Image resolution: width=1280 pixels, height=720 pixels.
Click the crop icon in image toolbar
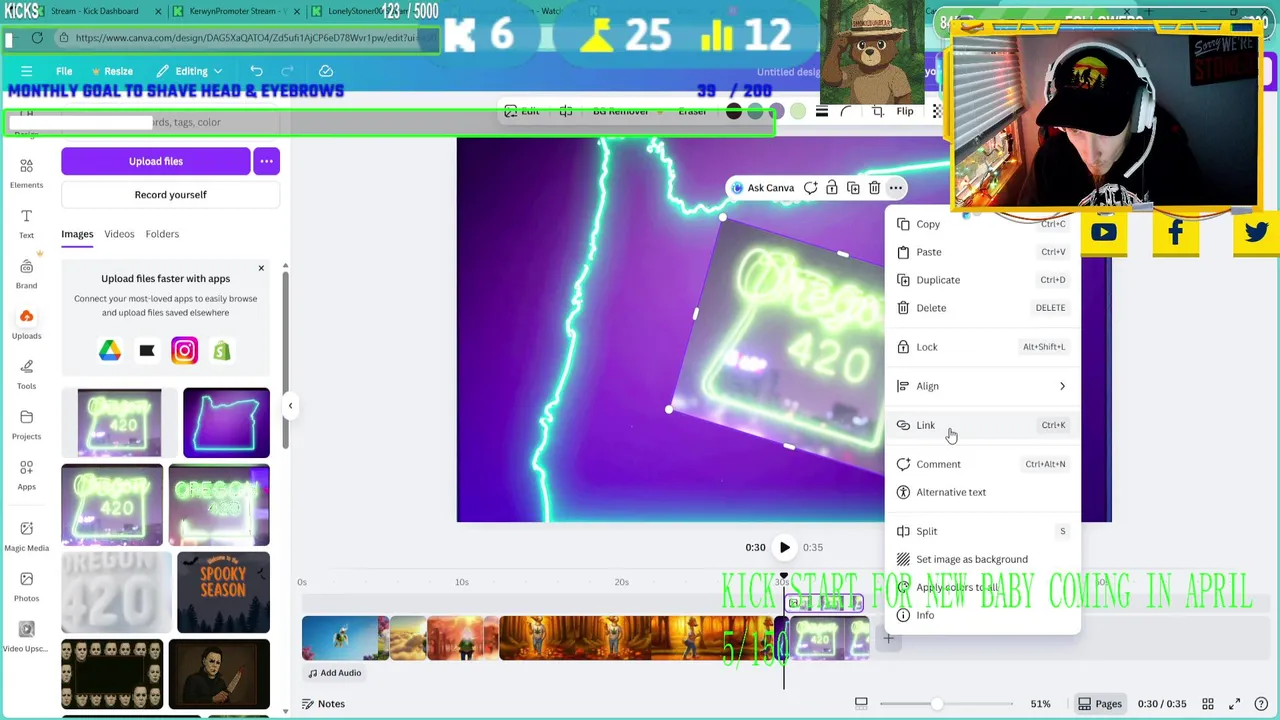[x=878, y=112]
